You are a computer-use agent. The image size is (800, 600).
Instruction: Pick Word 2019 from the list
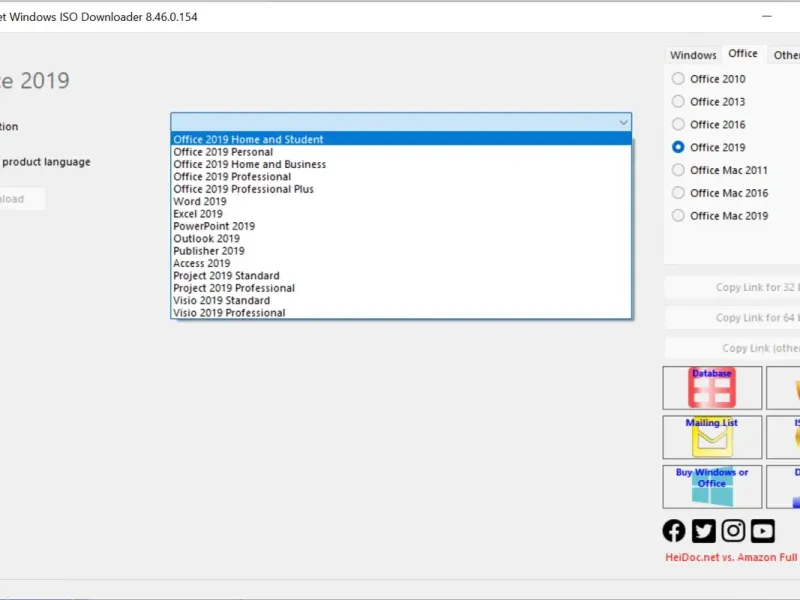(x=401, y=202)
